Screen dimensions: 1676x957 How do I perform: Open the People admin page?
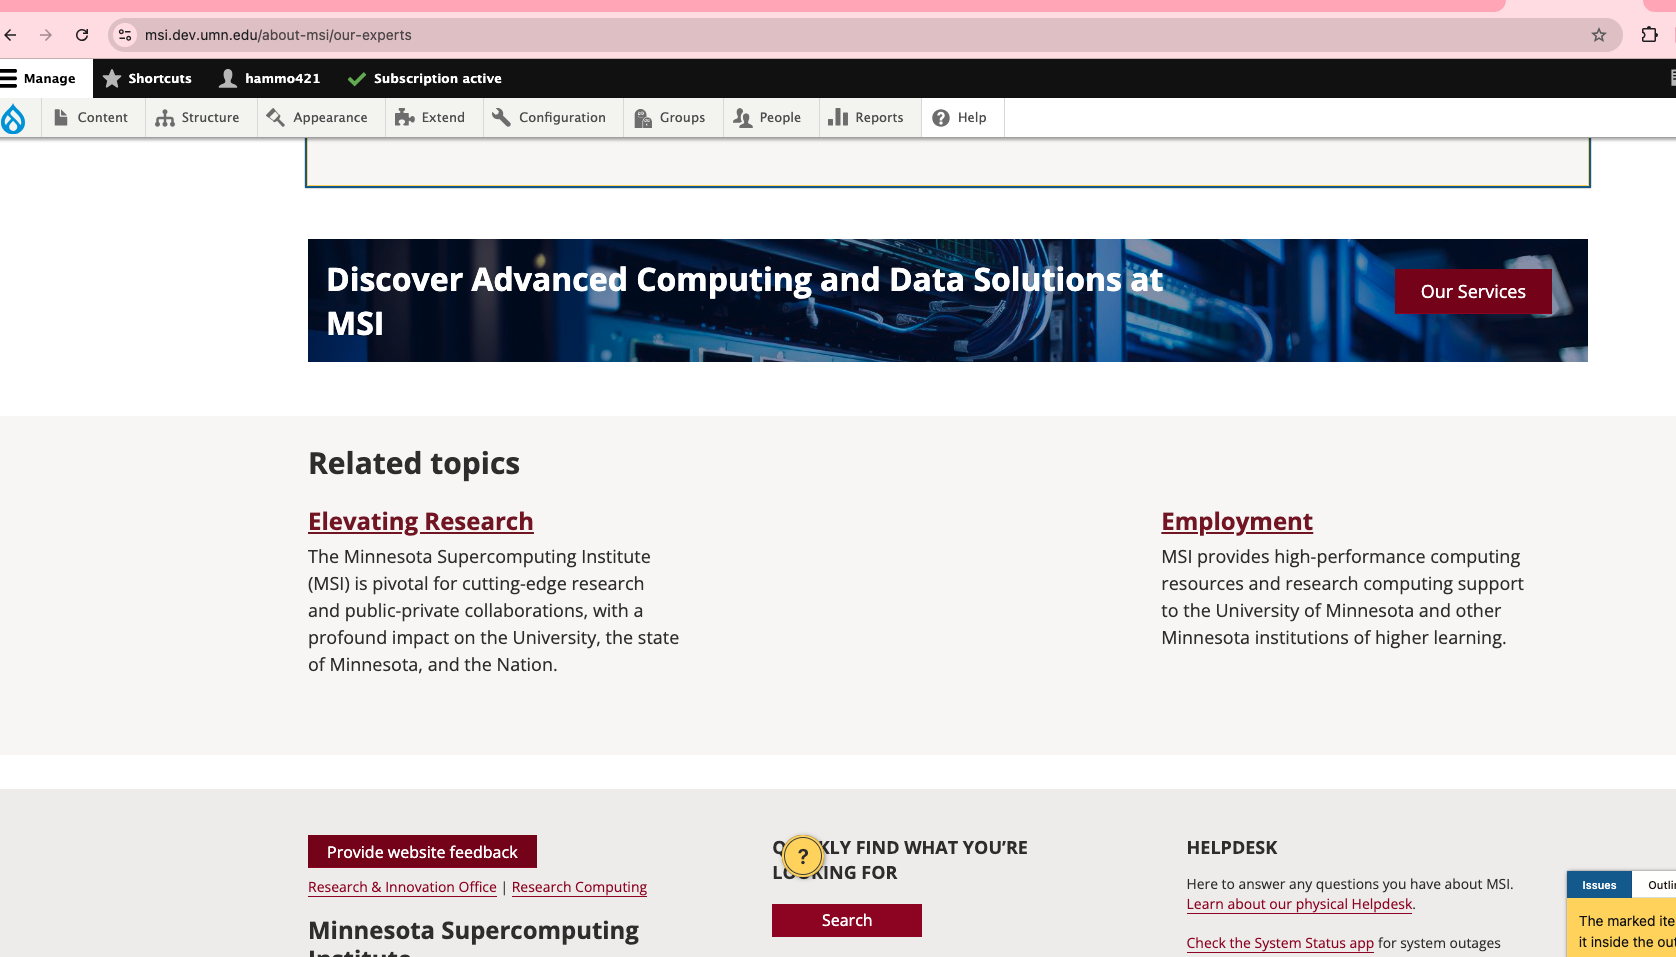[x=768, y=117]
